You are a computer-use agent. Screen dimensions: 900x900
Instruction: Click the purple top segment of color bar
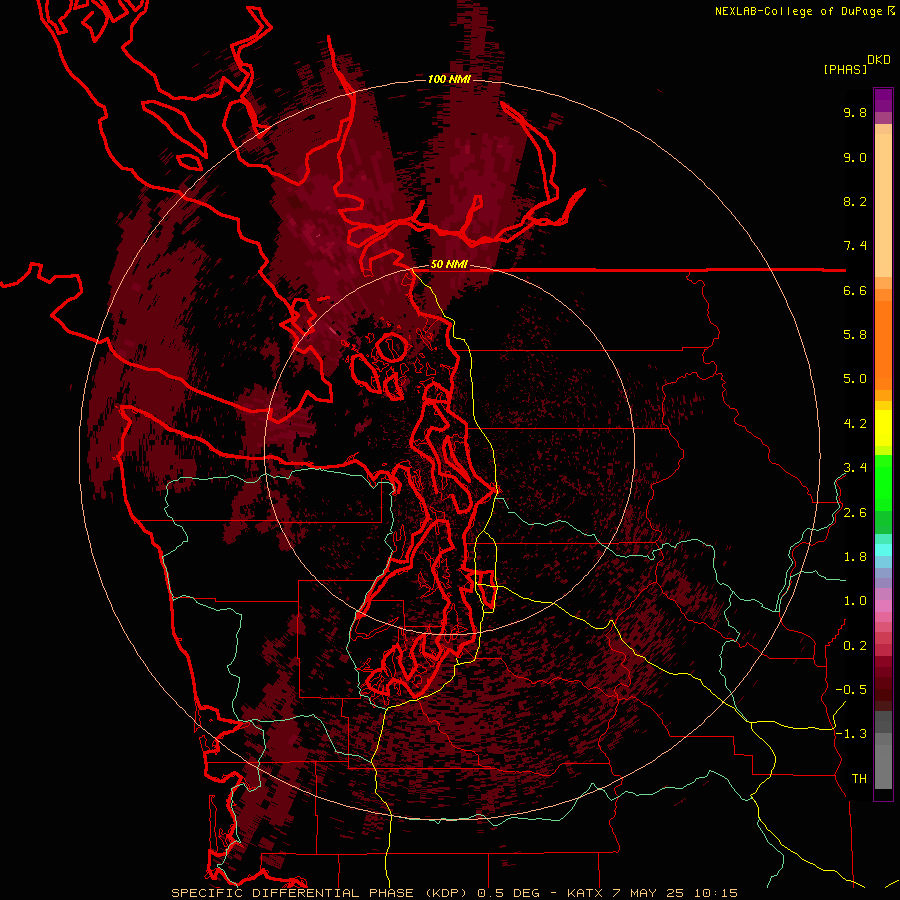pyautogui.click(x=883, y=100)
